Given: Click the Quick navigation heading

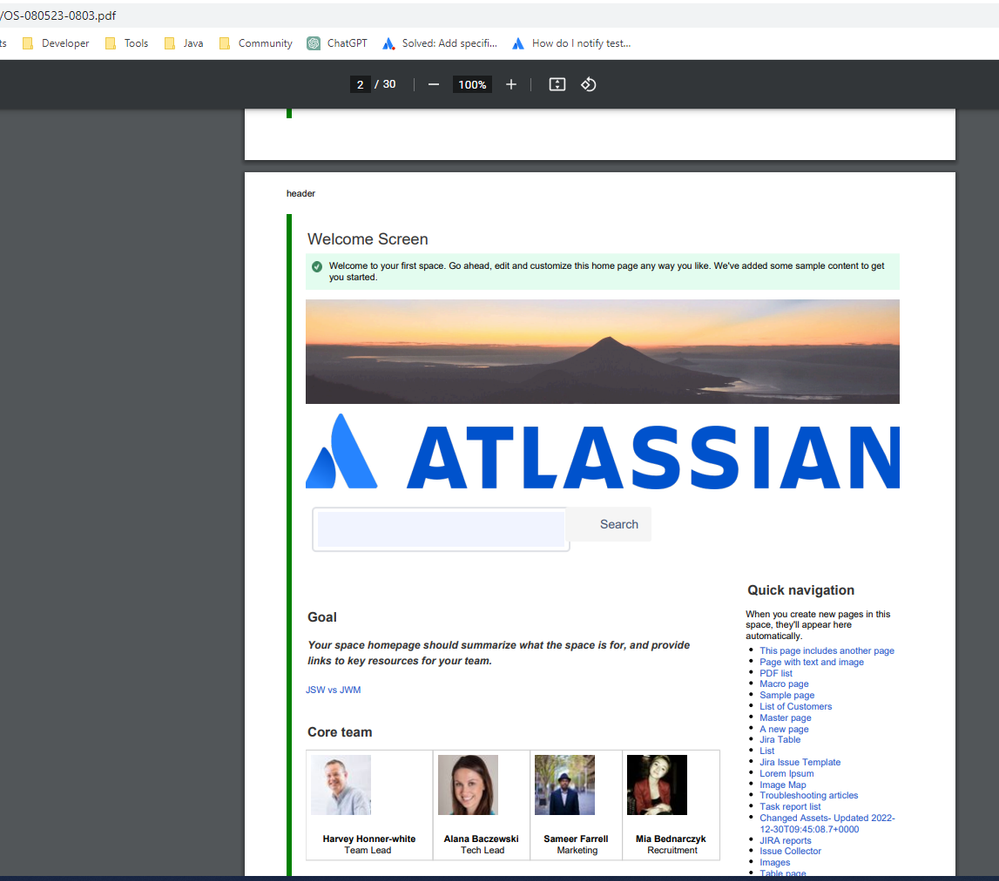Looking at the screenshot, I should point(801,590).
